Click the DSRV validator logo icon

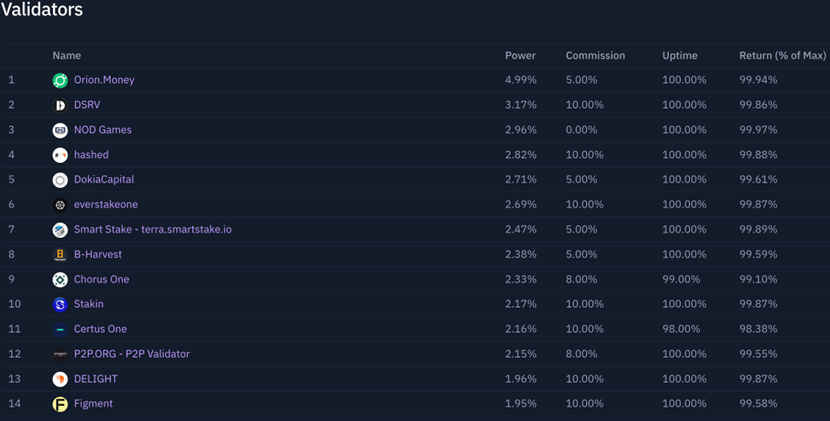[60, 105]
